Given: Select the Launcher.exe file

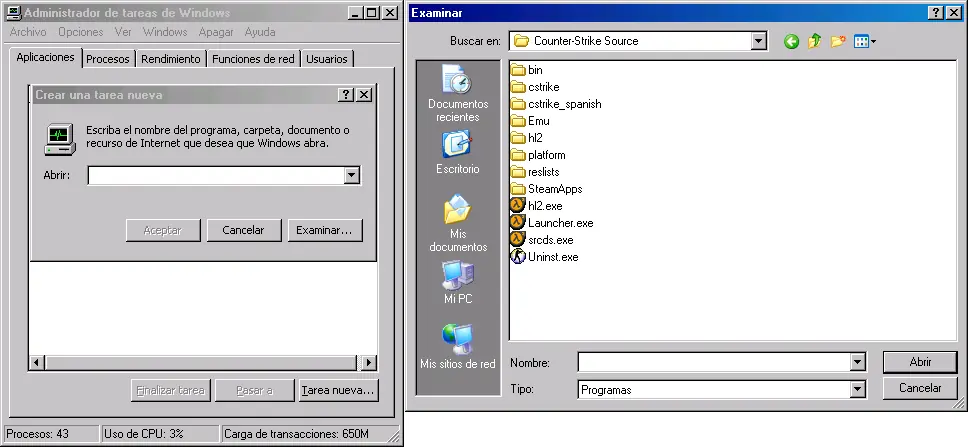Looking at the screenshot, I should click(x=552, y=223).
